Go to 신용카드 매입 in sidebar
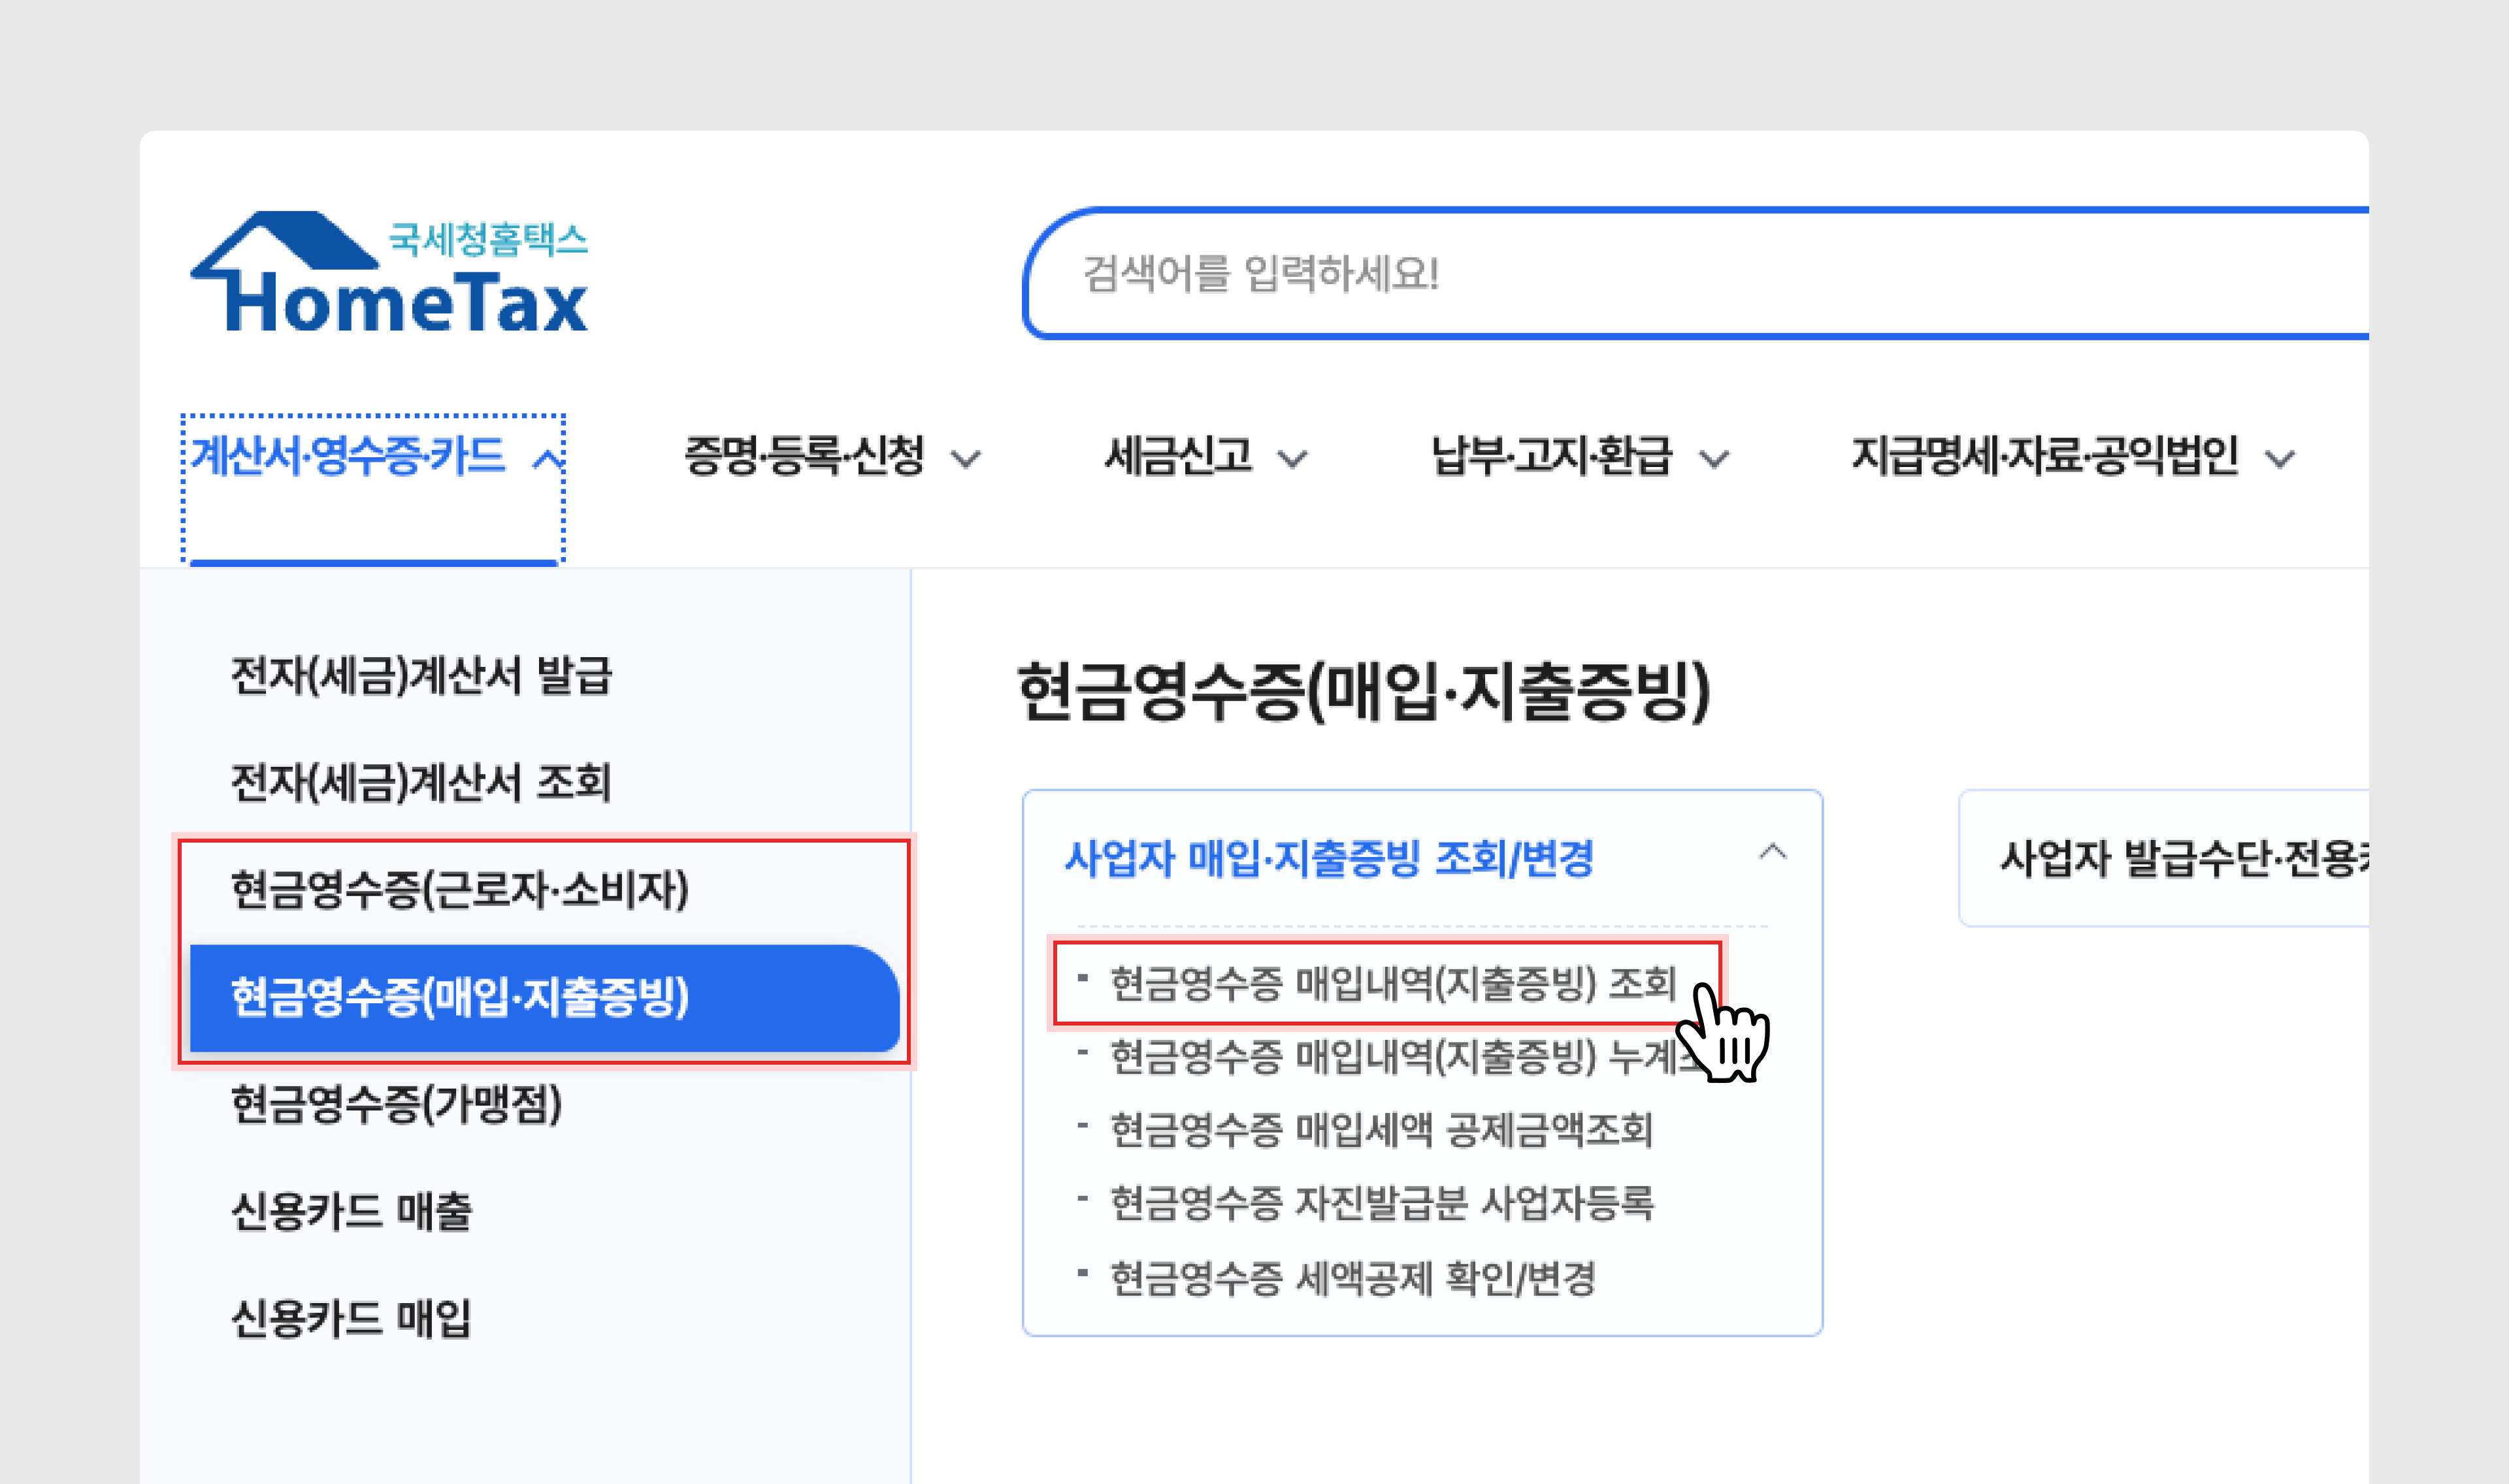Image resolution: width=2509 pixels, height=1484 pixels. tap(351, 1319)
